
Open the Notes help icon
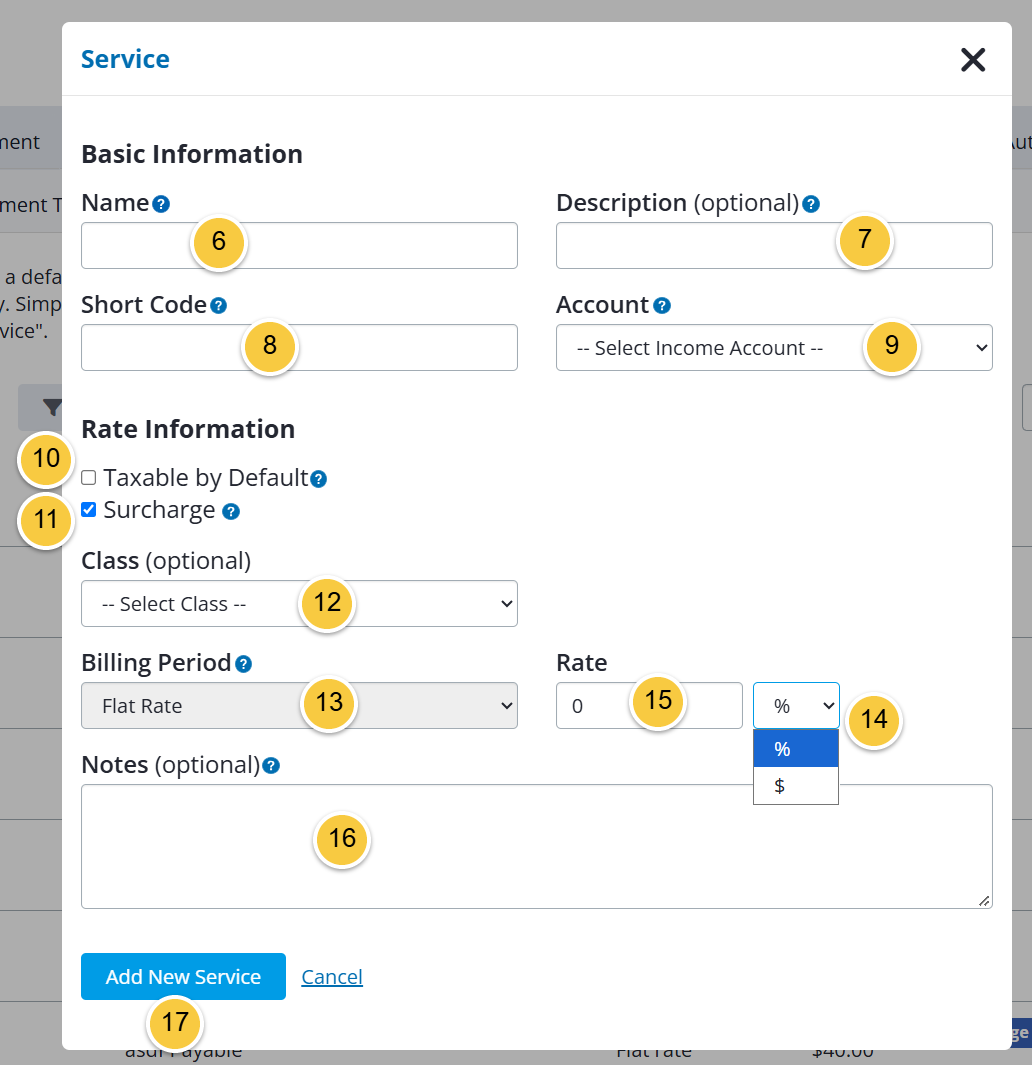click(271, 766)
